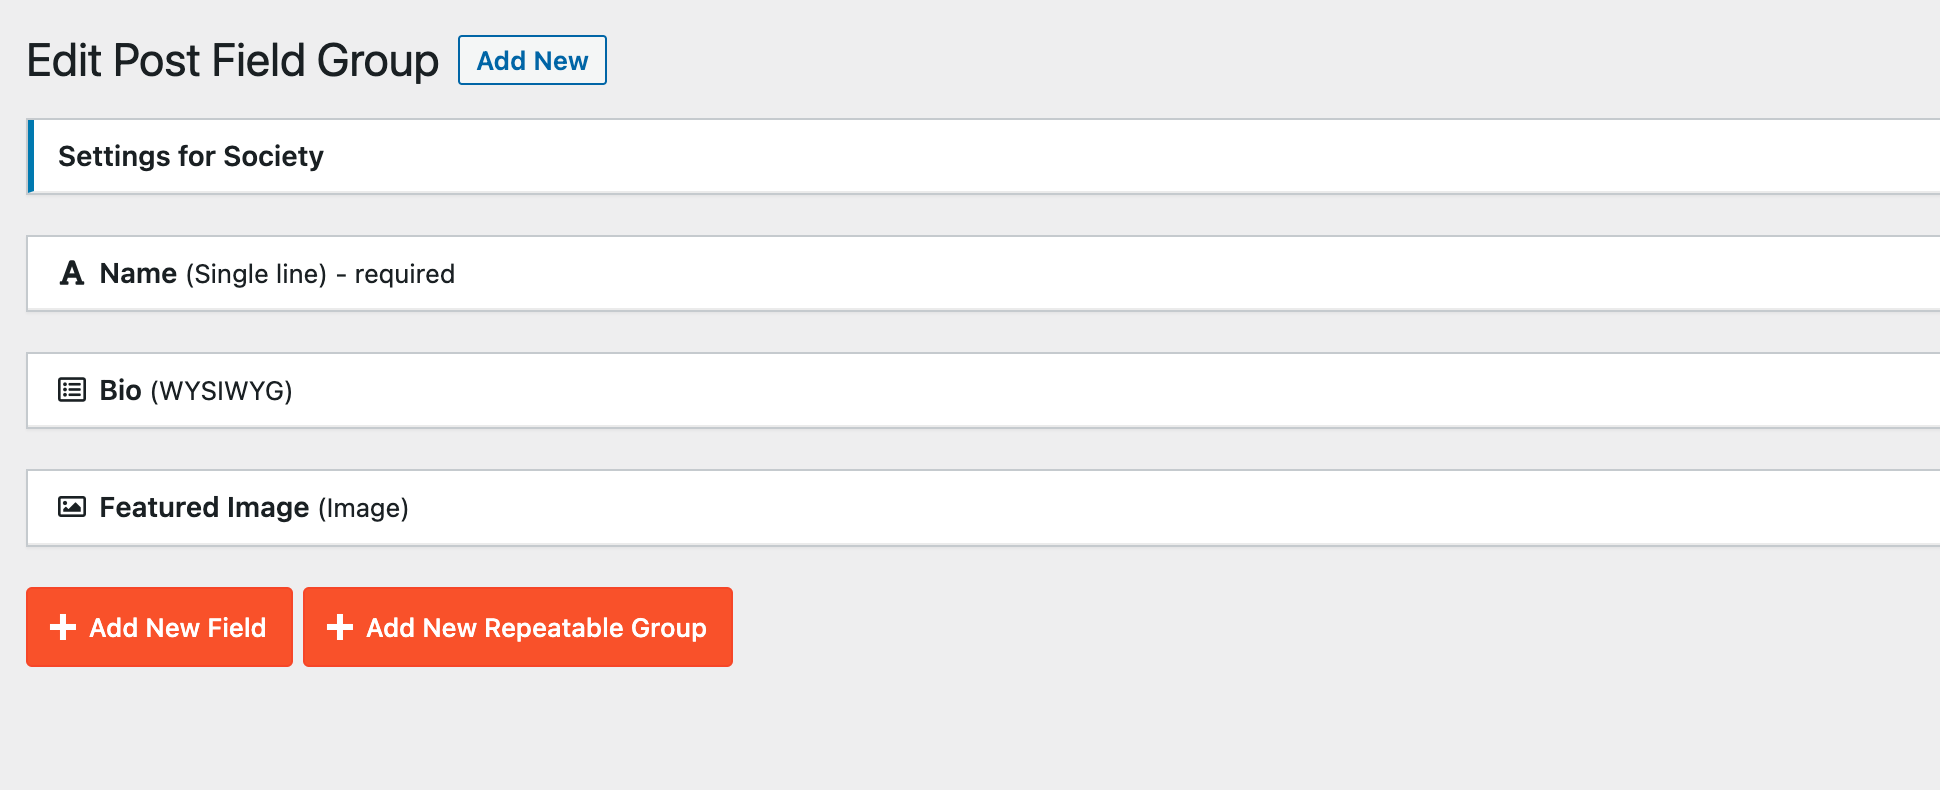The width and height of the screenshot is (1940, 790).
Task: Expand the Name field row
Action: click(984, 273)
